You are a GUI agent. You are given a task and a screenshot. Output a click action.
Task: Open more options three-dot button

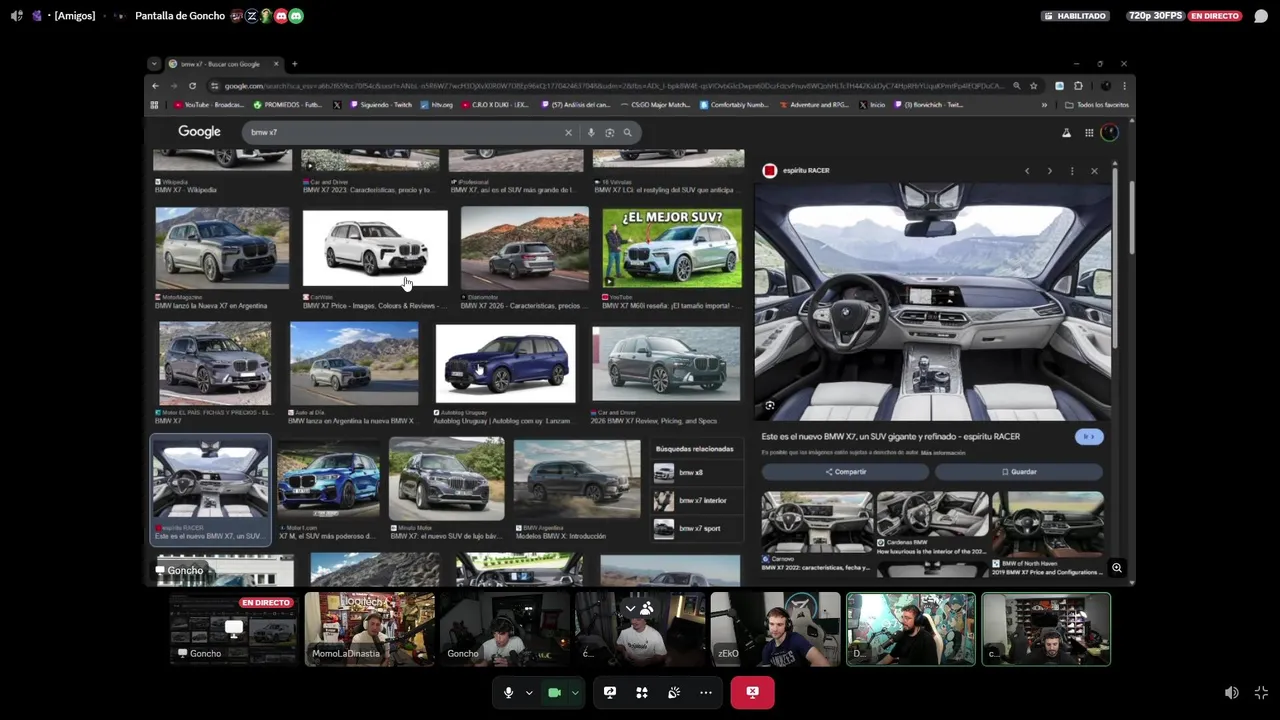pos(706,692)
